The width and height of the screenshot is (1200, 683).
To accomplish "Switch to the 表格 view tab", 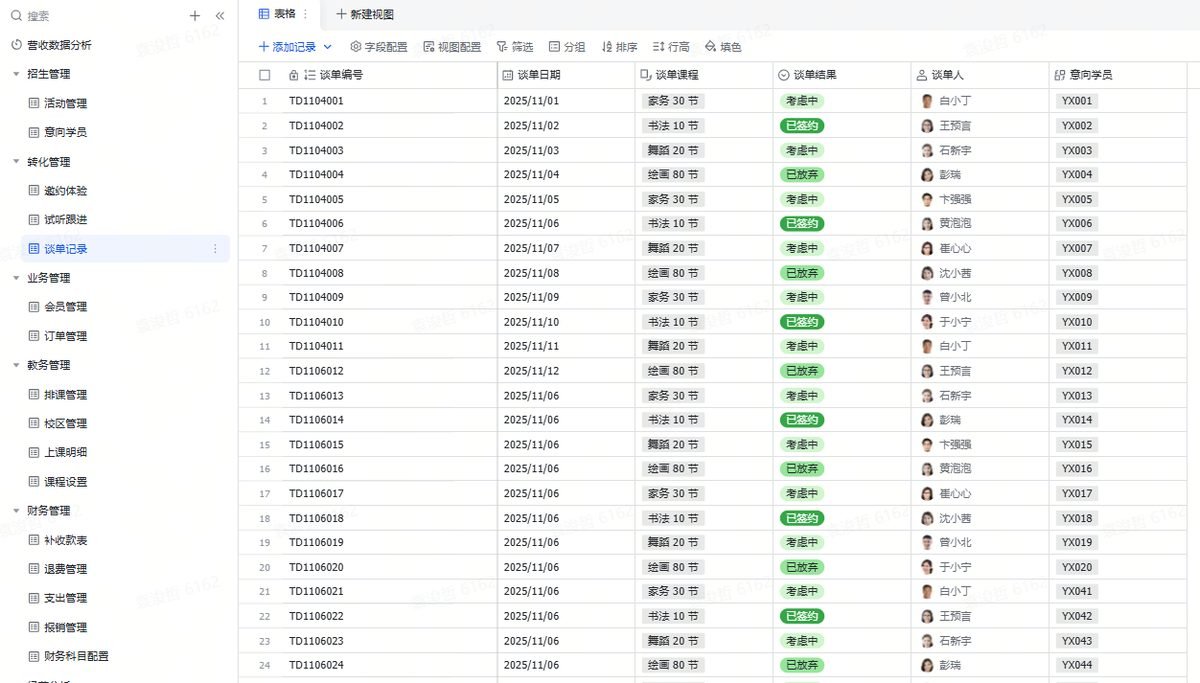I will click(276, 14).
